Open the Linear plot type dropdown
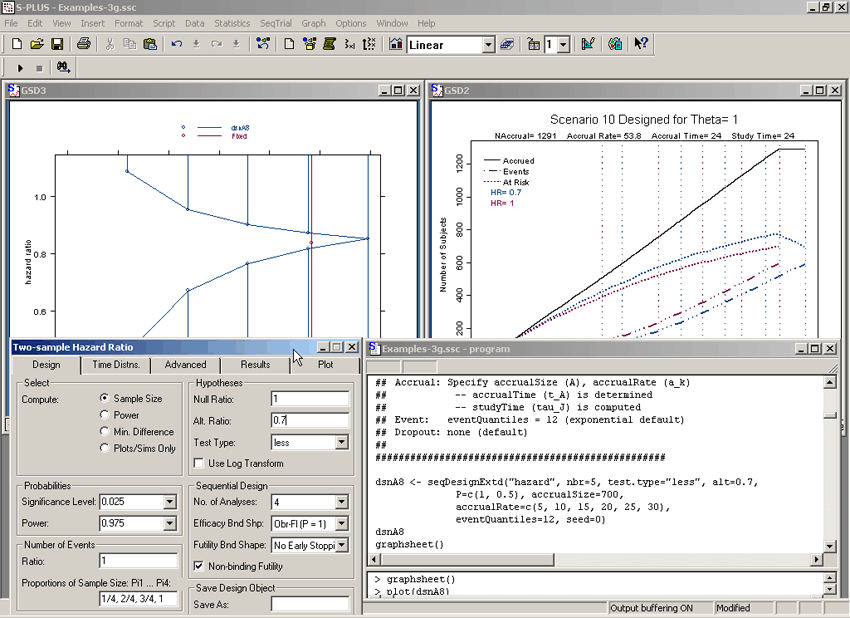 tap(488, 45)
